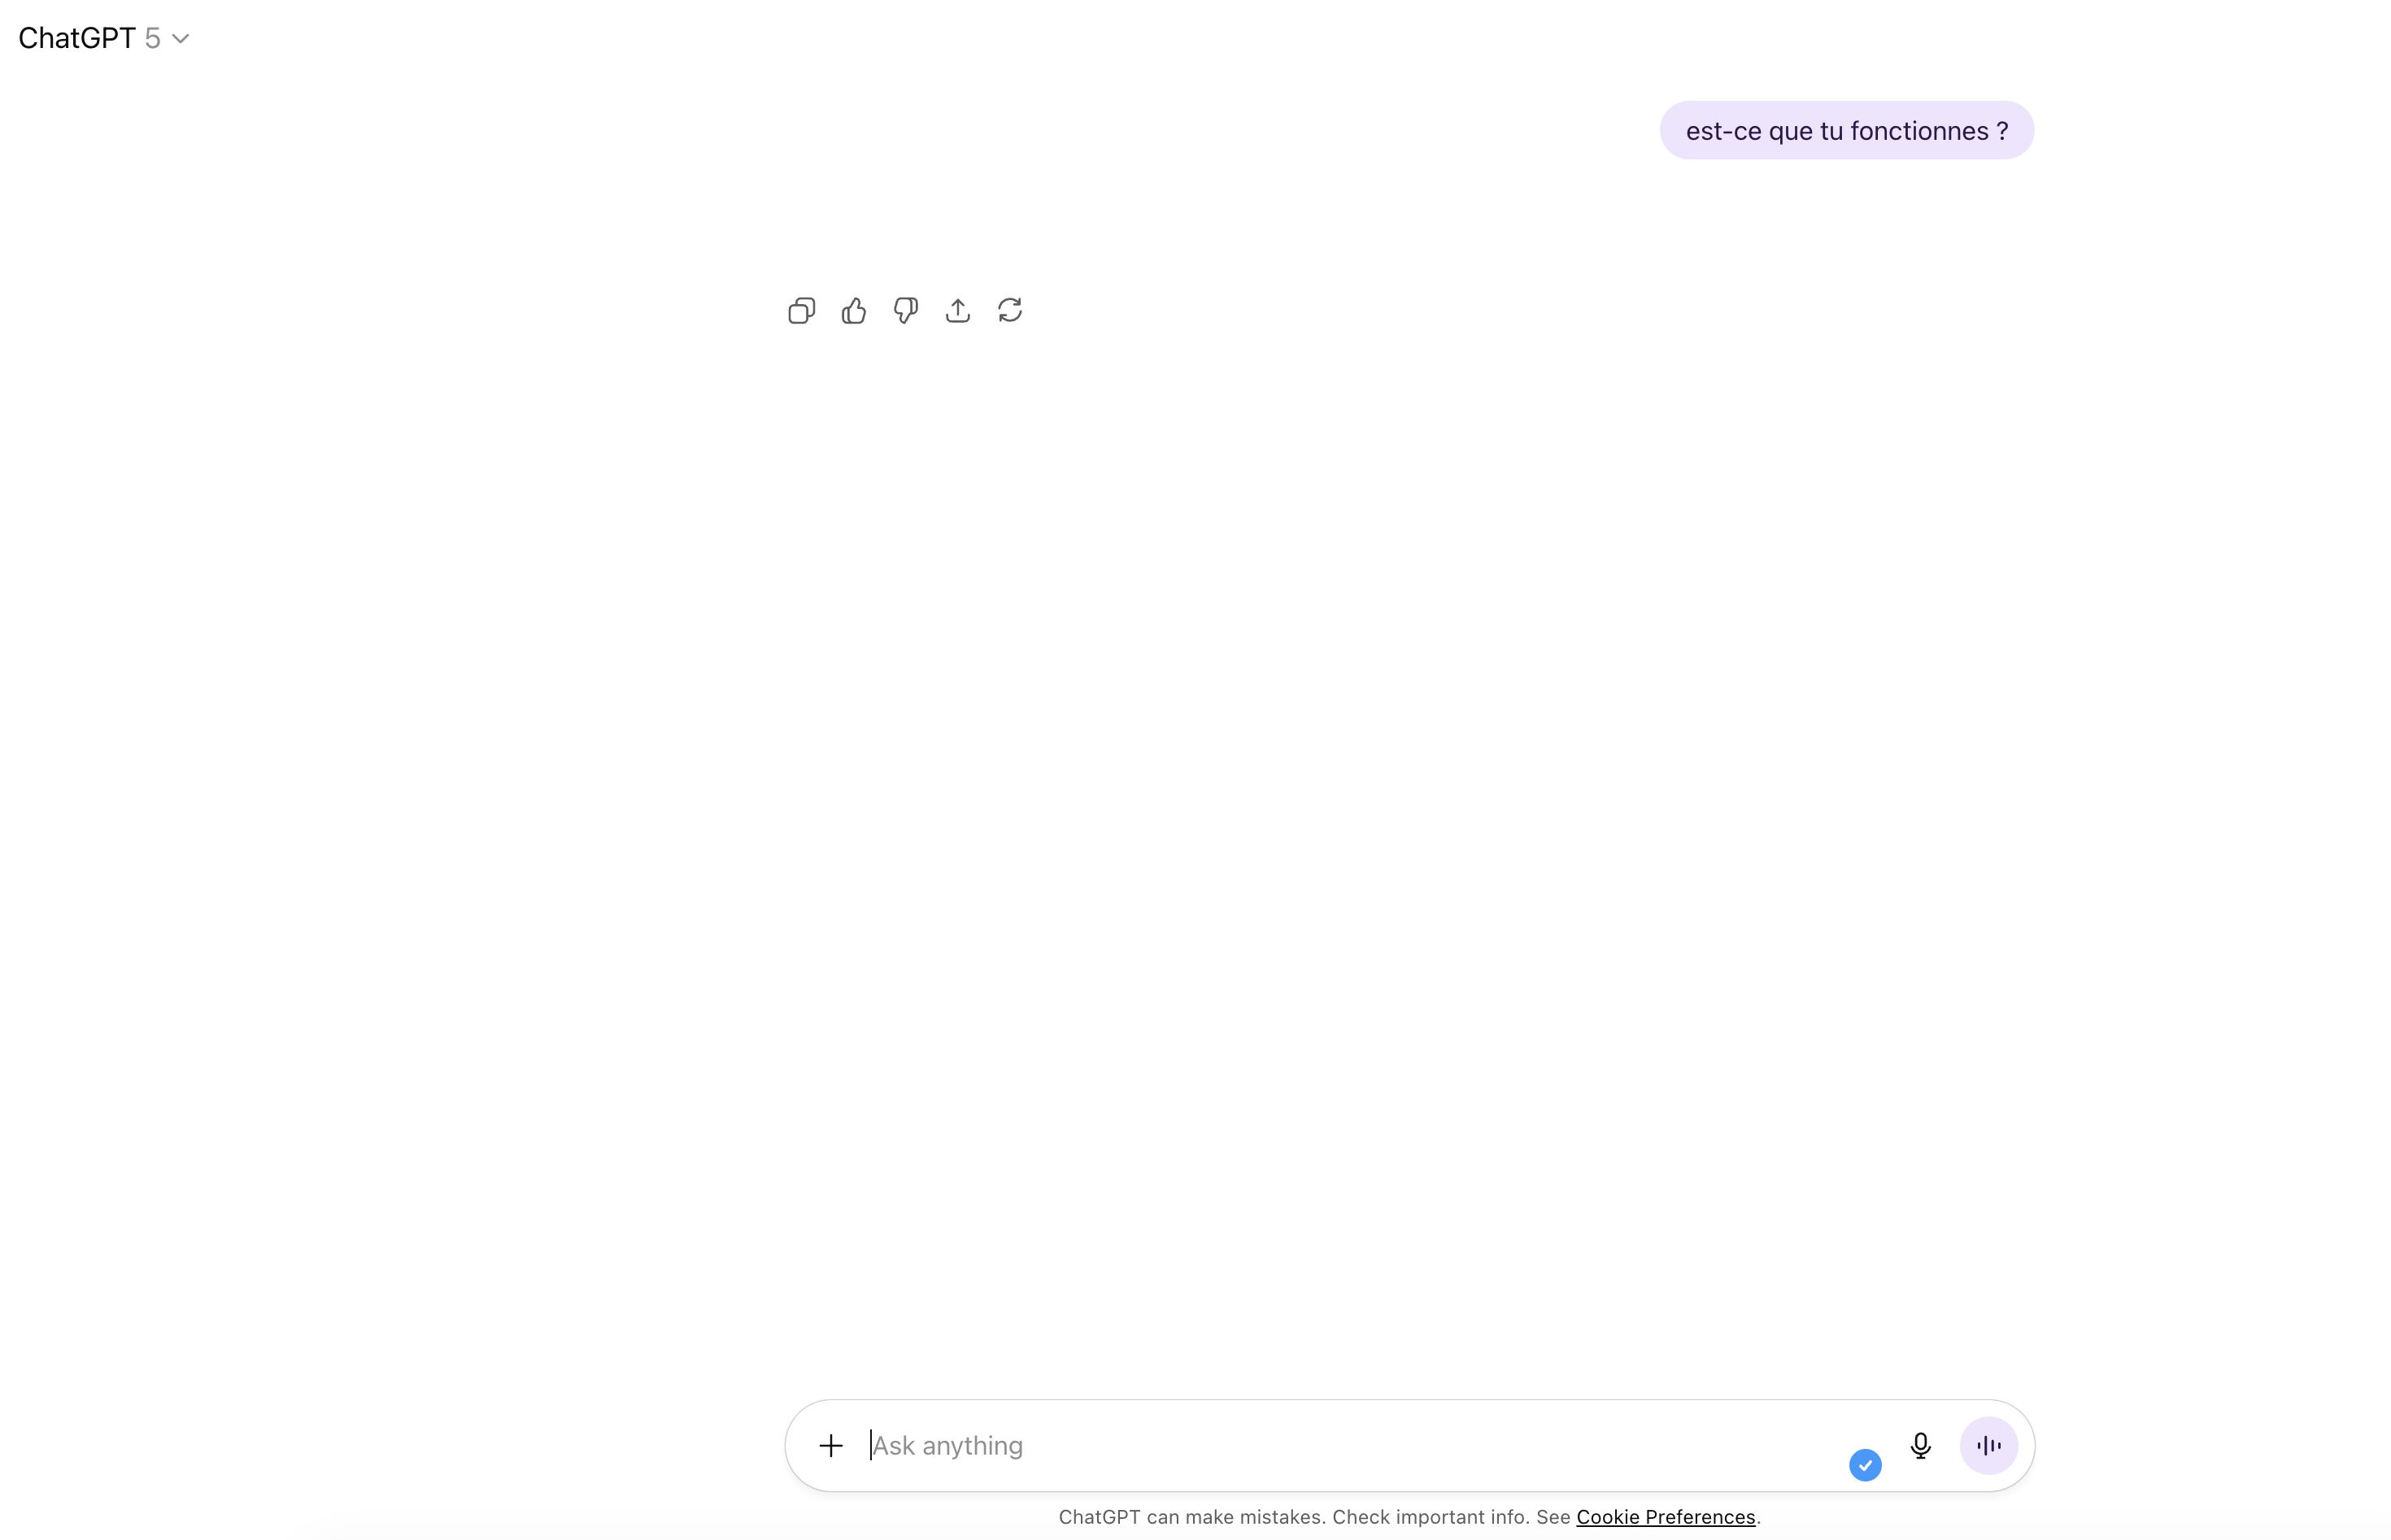The image size is (2391, 1540).
Task: Copy the assistant's response
Action: (801, 311)
